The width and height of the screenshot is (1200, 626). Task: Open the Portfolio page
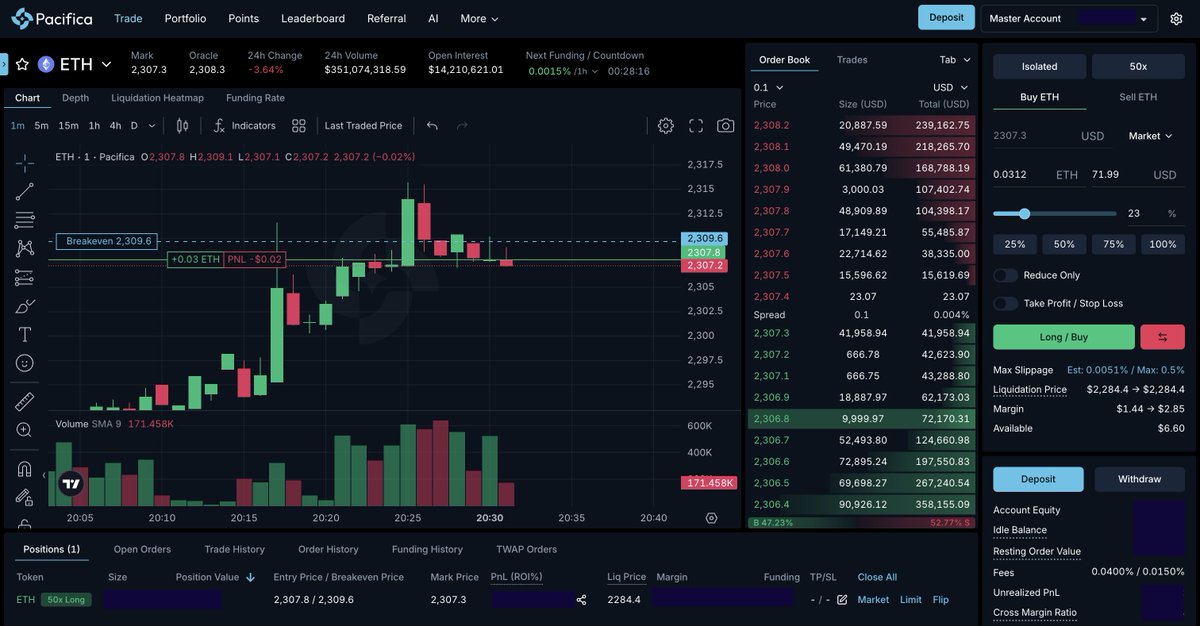point(185,18)
